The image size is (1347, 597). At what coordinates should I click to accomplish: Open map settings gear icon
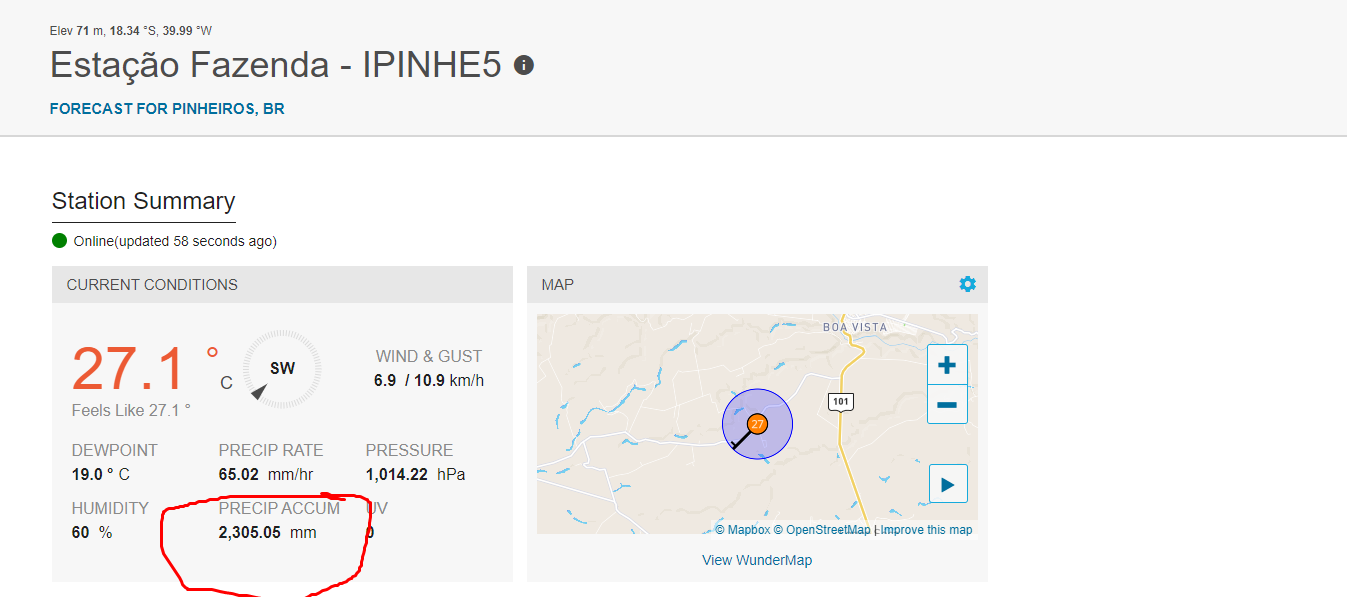pos(967,284)
